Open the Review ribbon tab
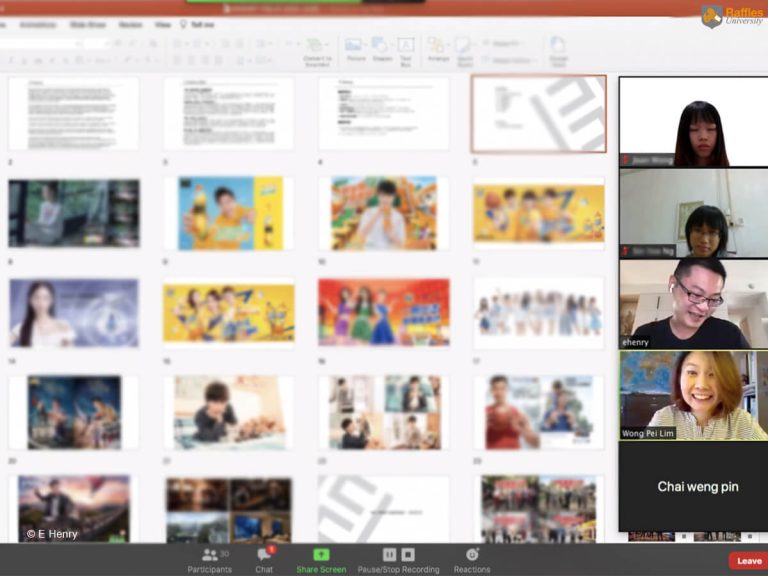Image resolution: width=768 pixels, height=576 pixels. (x=130, y=24)
